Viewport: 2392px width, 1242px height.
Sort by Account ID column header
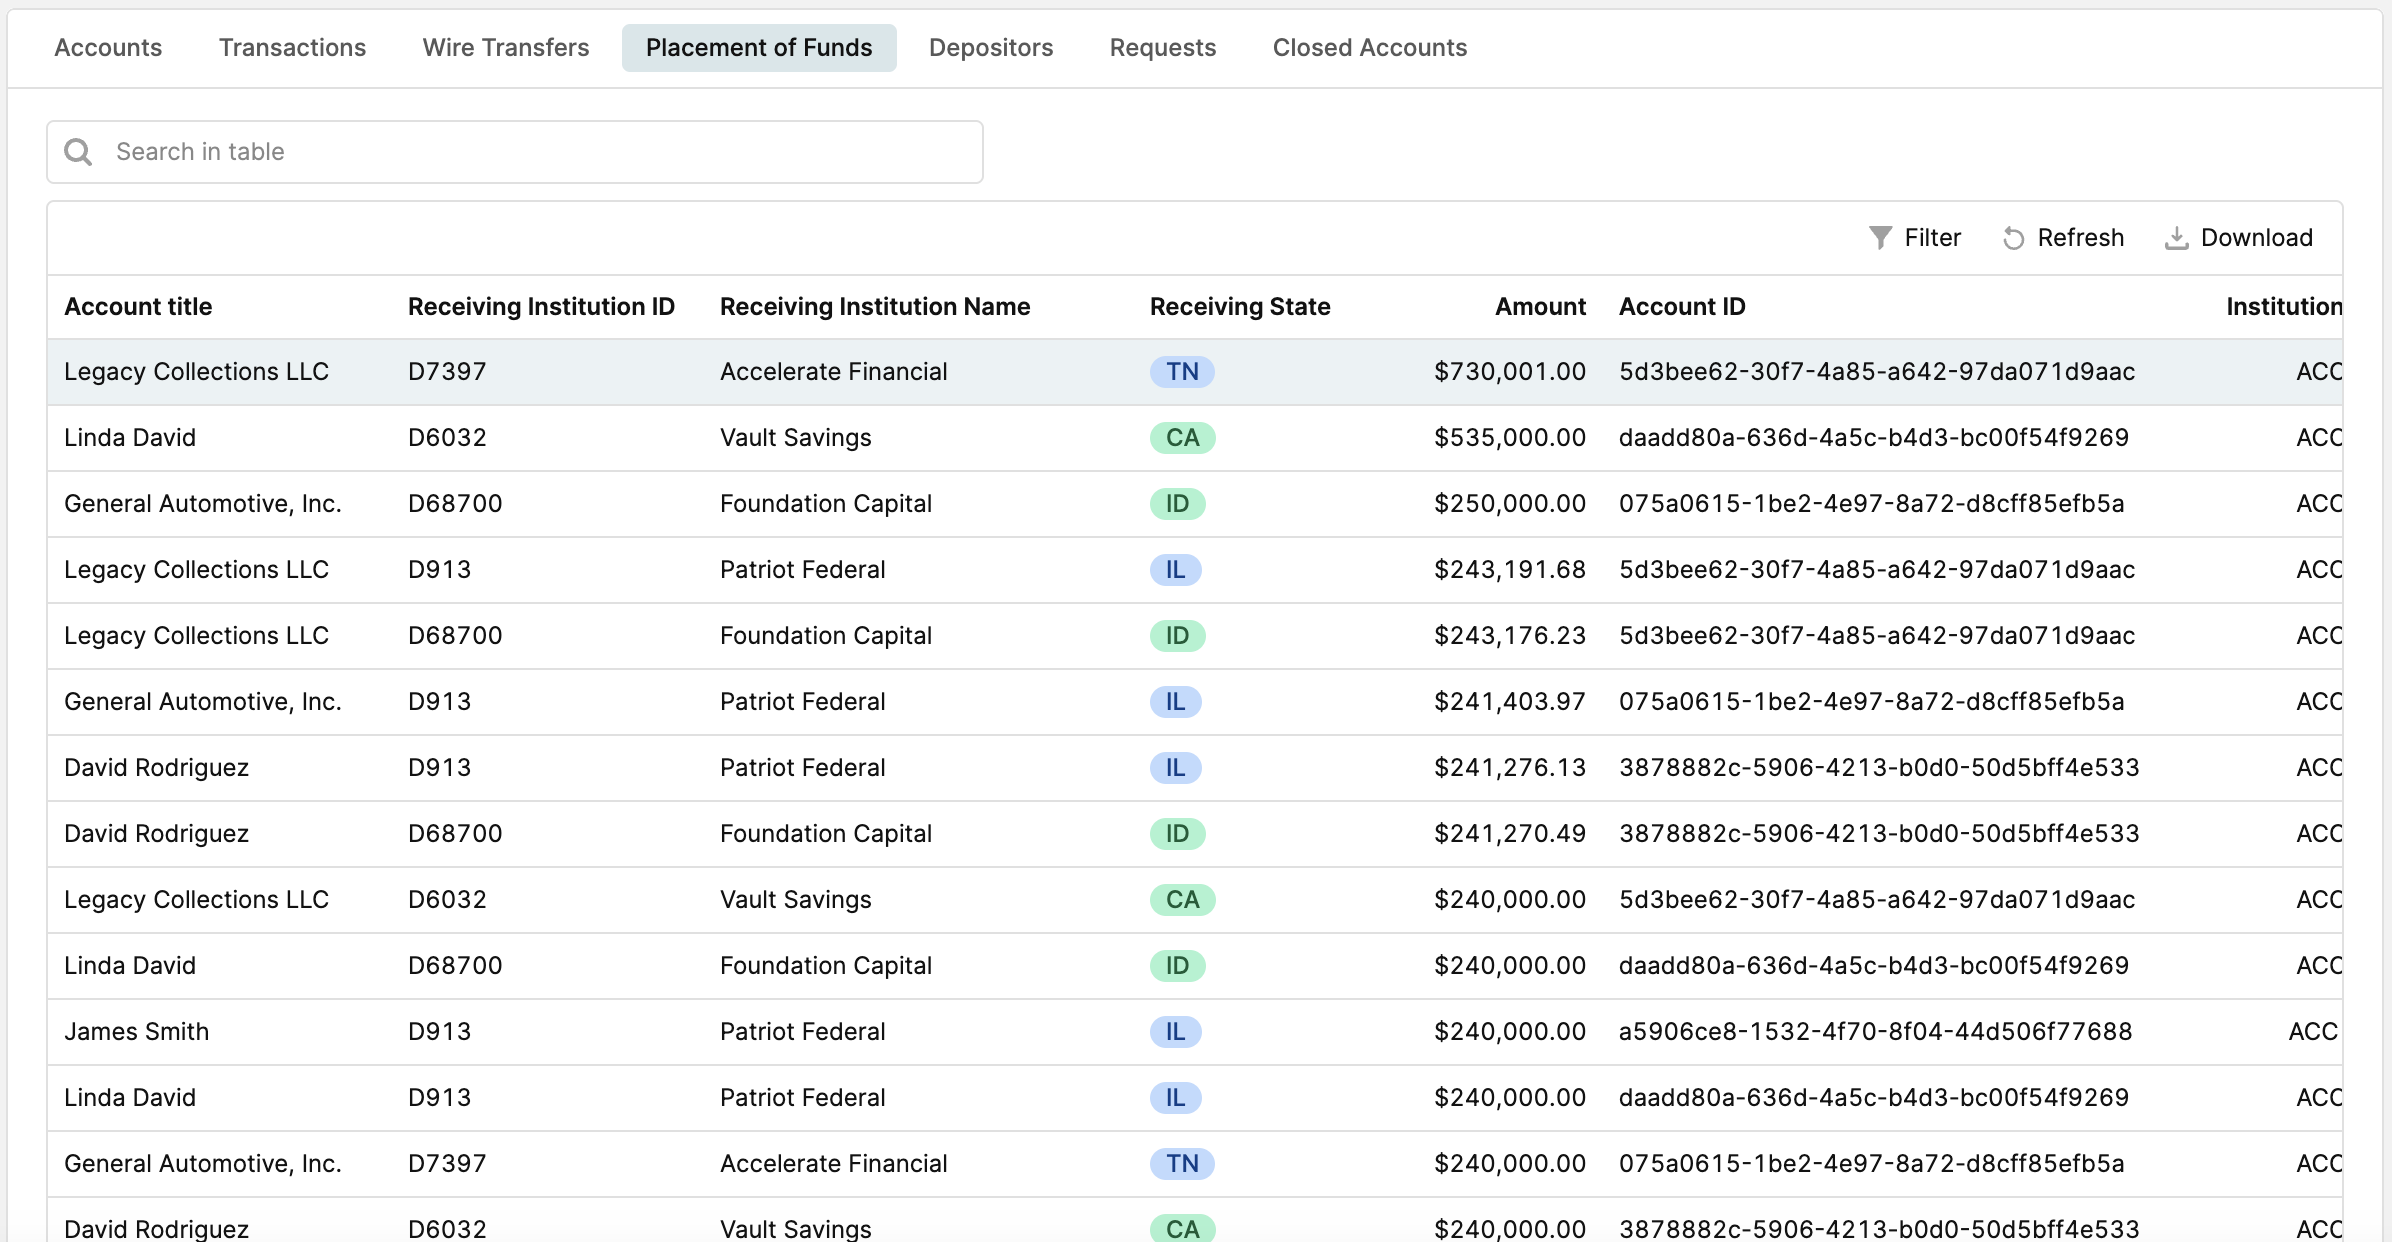pos(1682,307)
